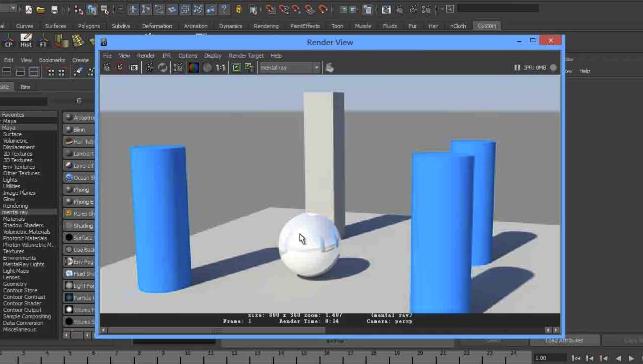
Task: Click the play forwards button
Action: click(632, 358)
